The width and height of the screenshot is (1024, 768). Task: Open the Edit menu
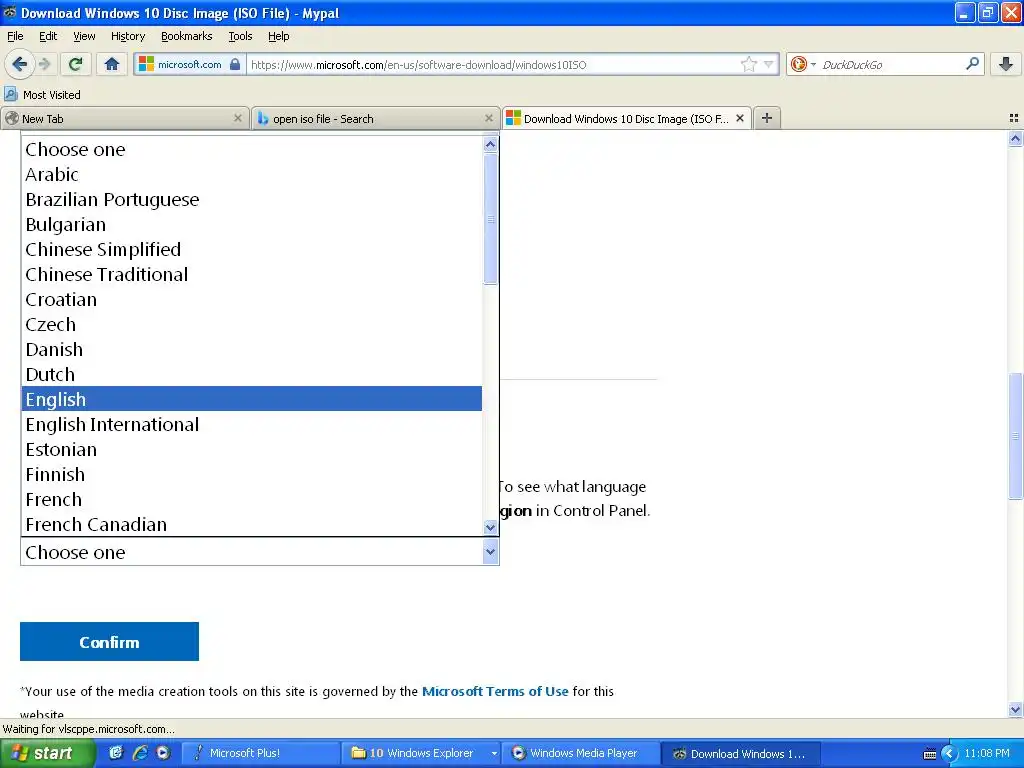(48, 36)
